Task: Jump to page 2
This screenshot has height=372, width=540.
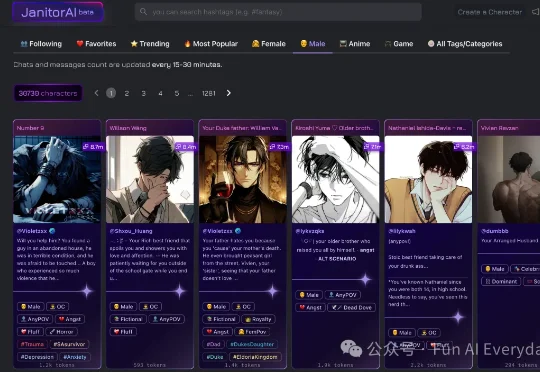Action: 127,93
